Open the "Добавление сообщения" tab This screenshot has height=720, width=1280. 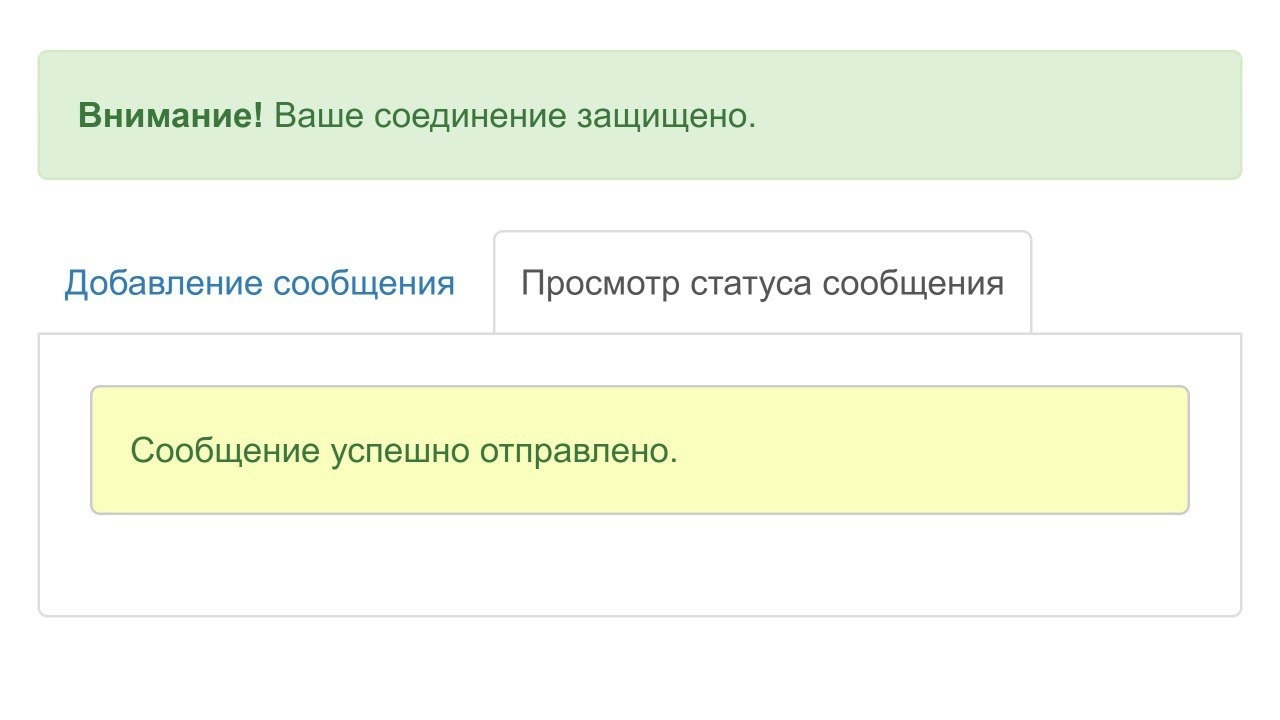tap(259, 283)
